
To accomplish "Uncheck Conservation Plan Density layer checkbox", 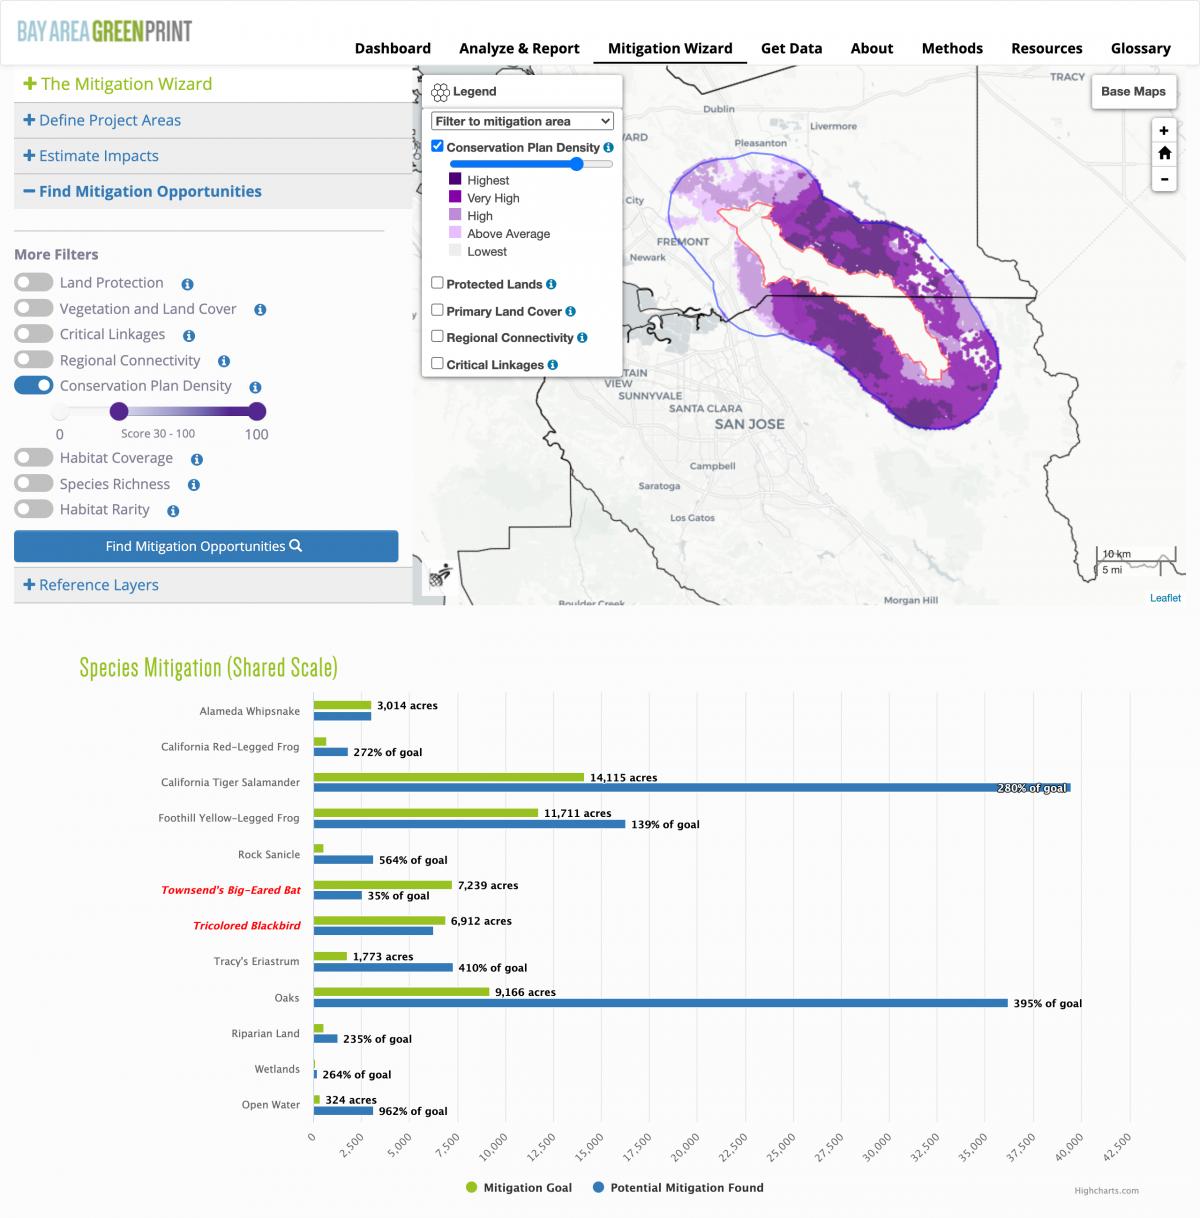I will 437,146.
